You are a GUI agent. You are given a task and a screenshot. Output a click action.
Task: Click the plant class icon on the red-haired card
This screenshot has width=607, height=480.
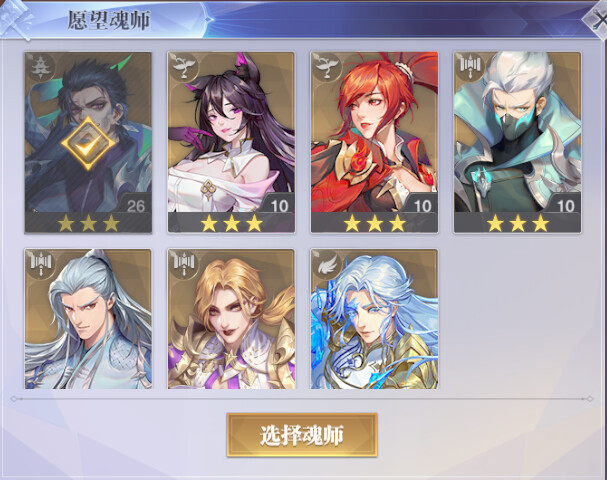coord(326,67)
